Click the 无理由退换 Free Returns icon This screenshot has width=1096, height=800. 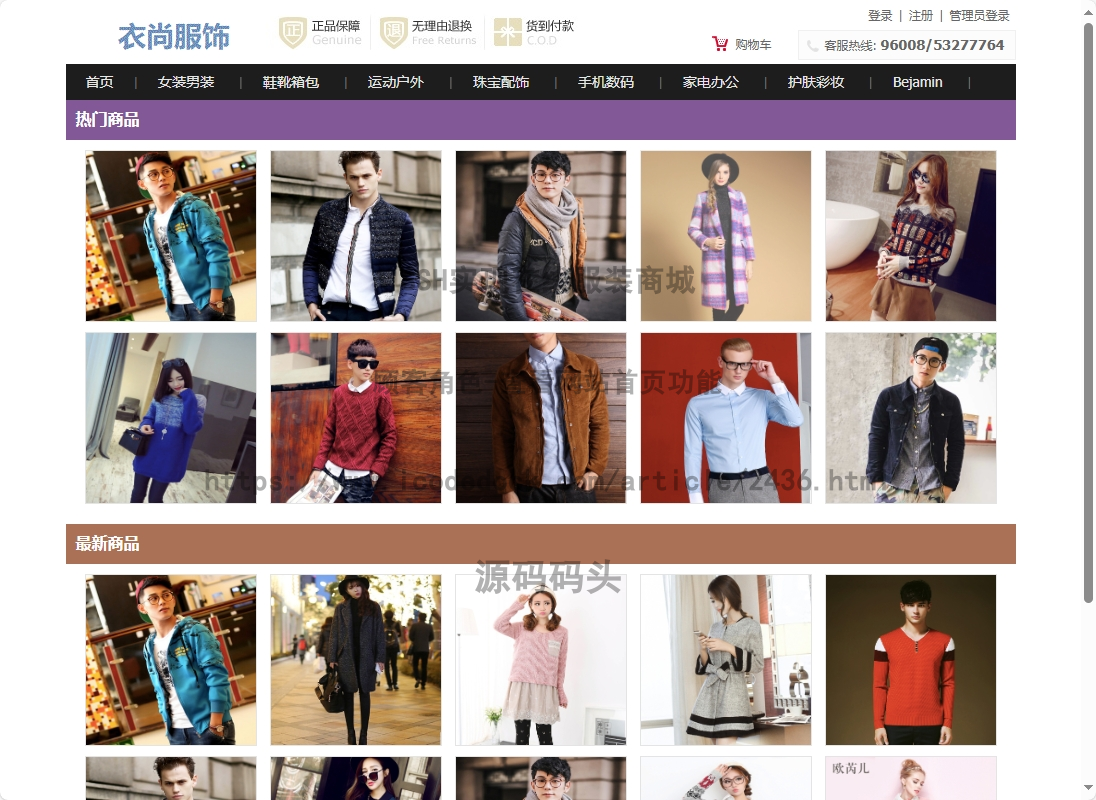394,33
